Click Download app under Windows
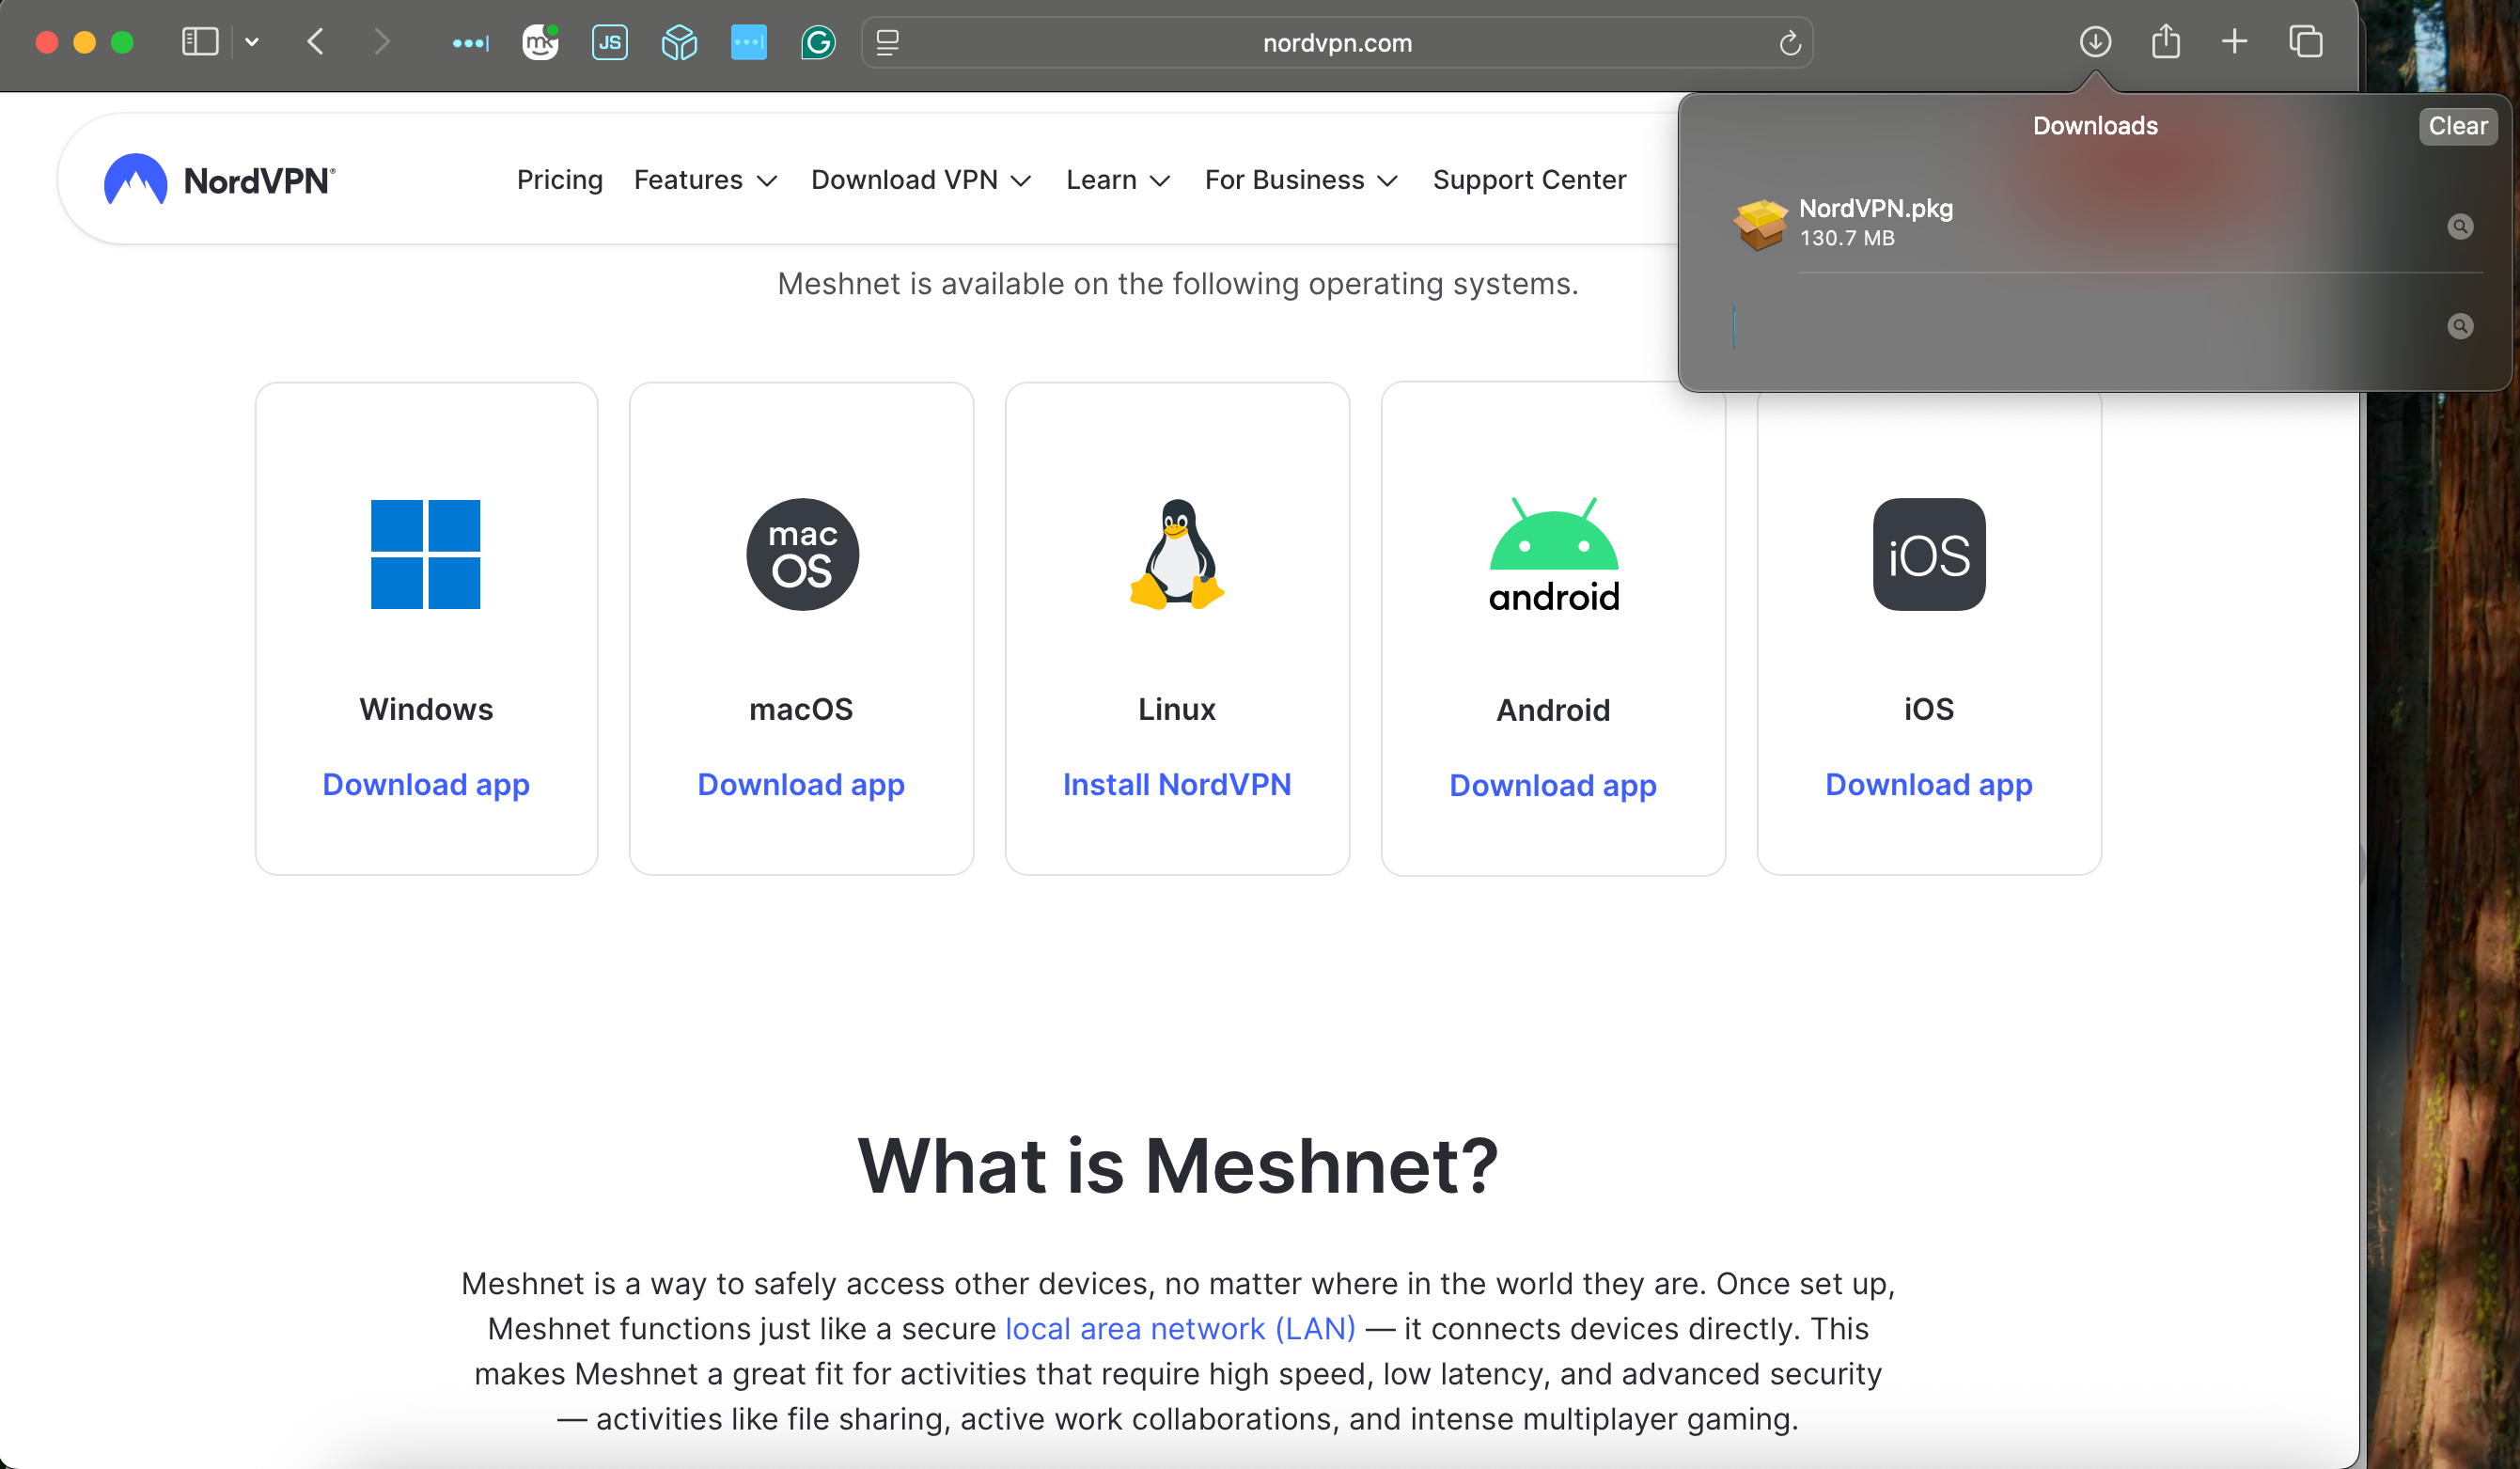 click(426, 785)
